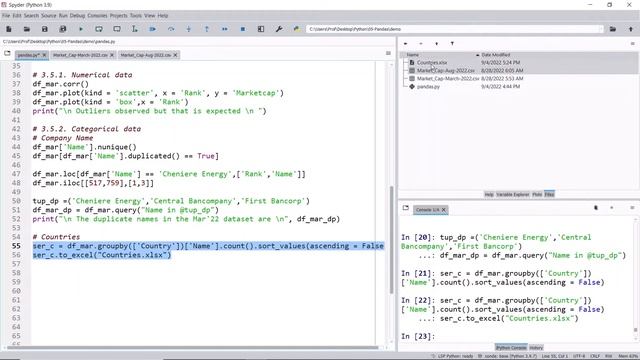Switch to the Variable Explorer pane tab
Viewport: 640px width, 360px height.
pos(513,194)
